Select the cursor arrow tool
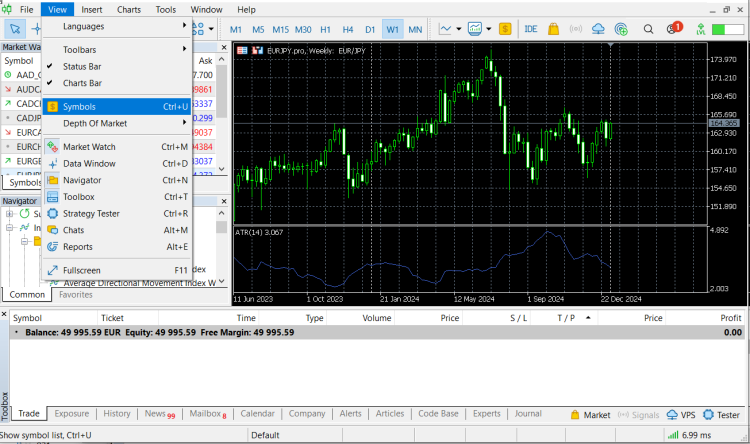The height and width of the screenshot is (444, 750). point(15,28)
